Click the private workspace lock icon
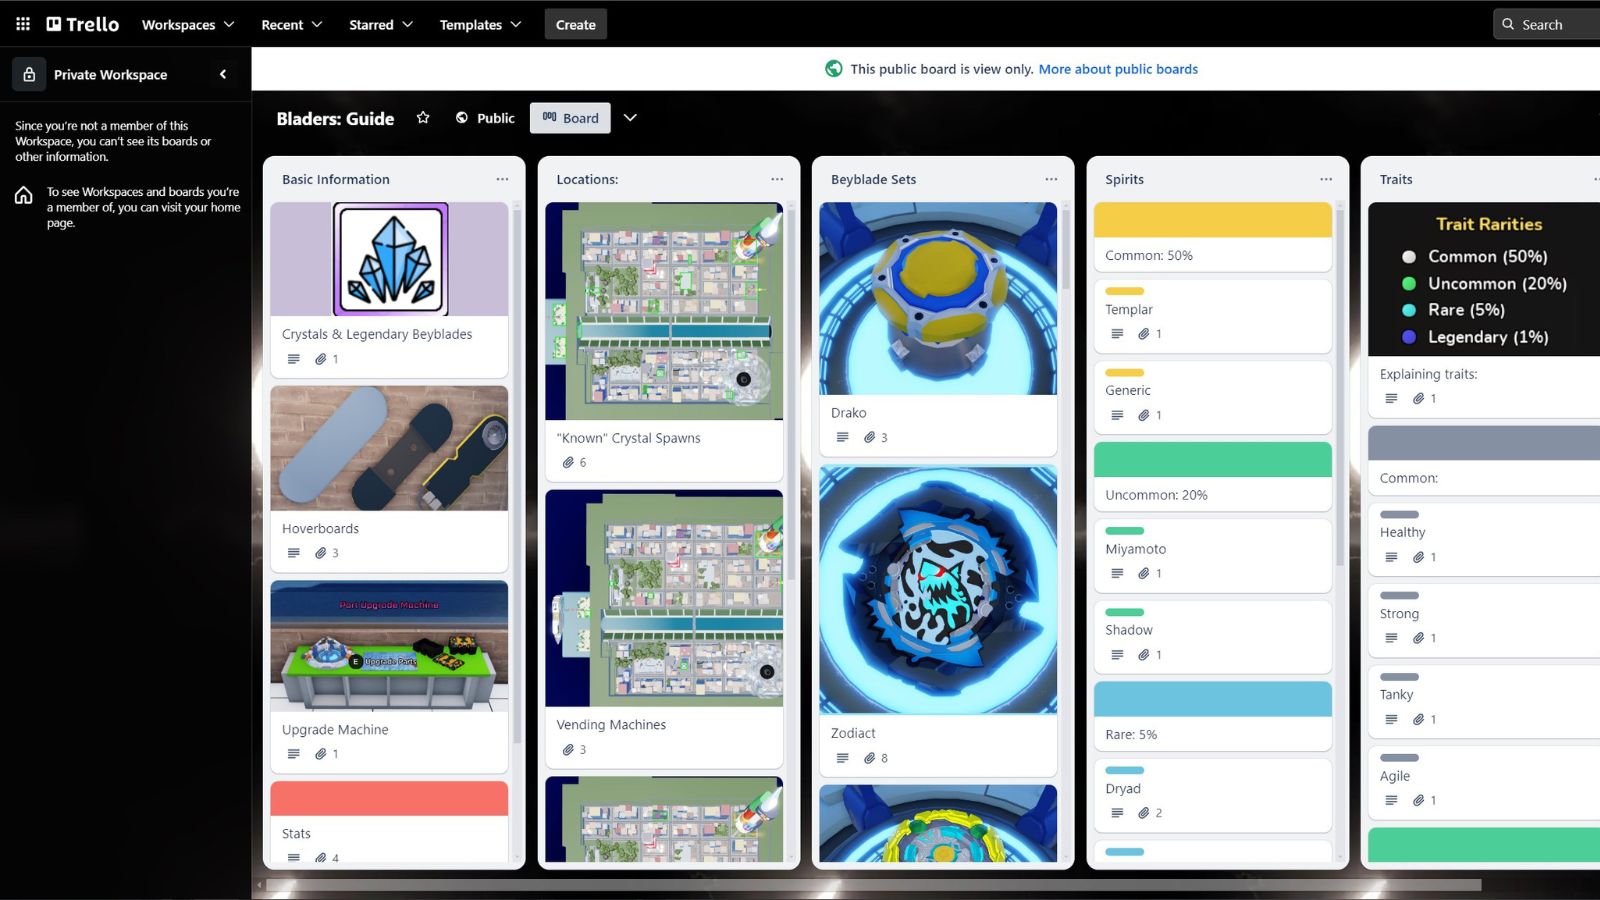This screenshot has height=900, width=1600. (x=29, y=74)
